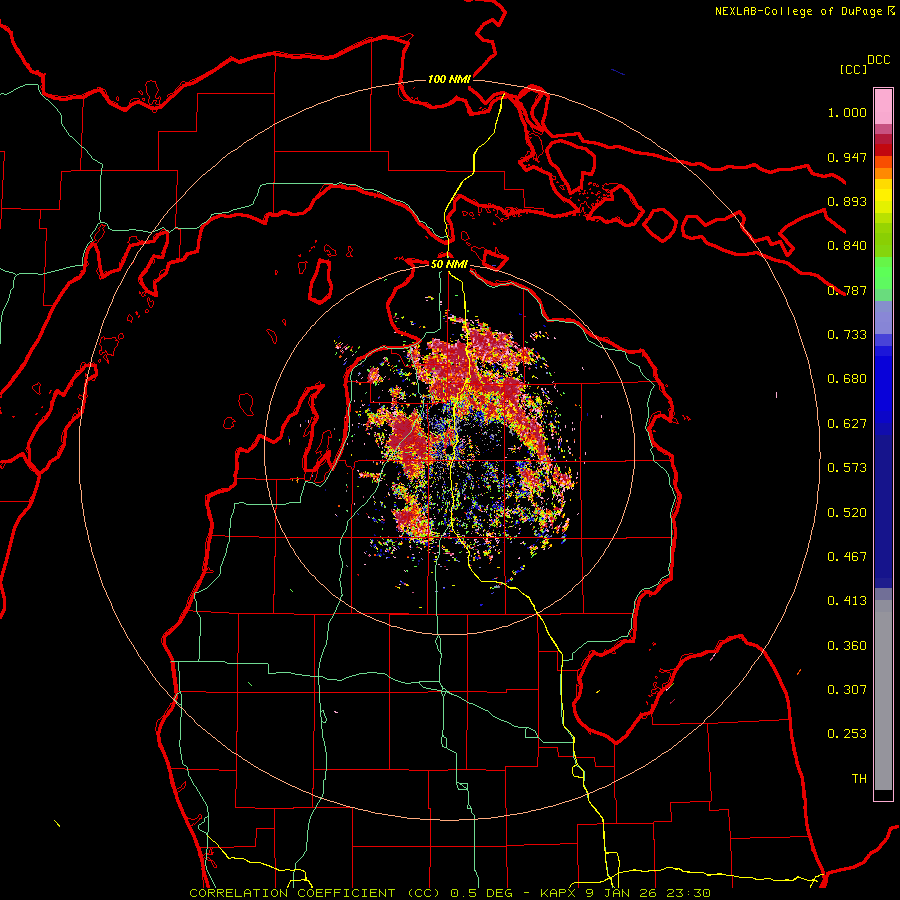The height and width of the screenshot is (900, 900).
Task: Click the 1.000 color scale value
Action: (x=847, y=112)
